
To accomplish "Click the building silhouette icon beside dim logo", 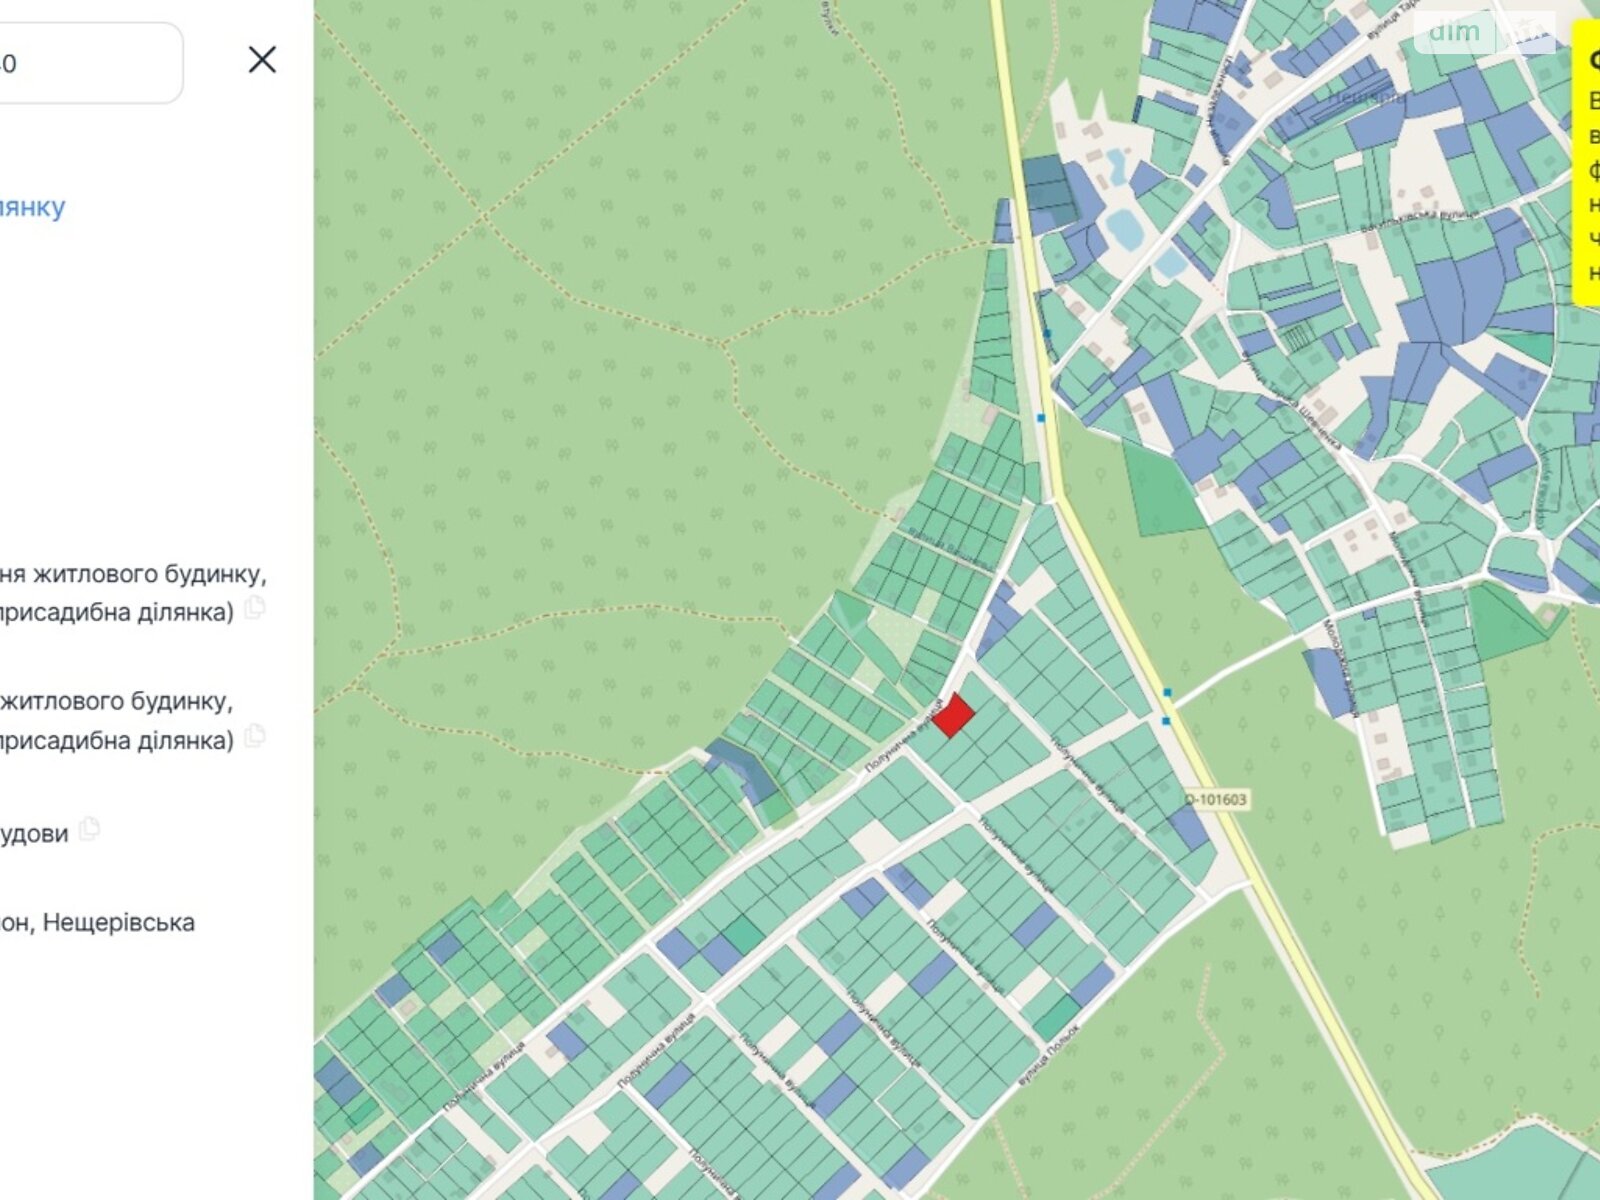I will tap(1528, 32).
